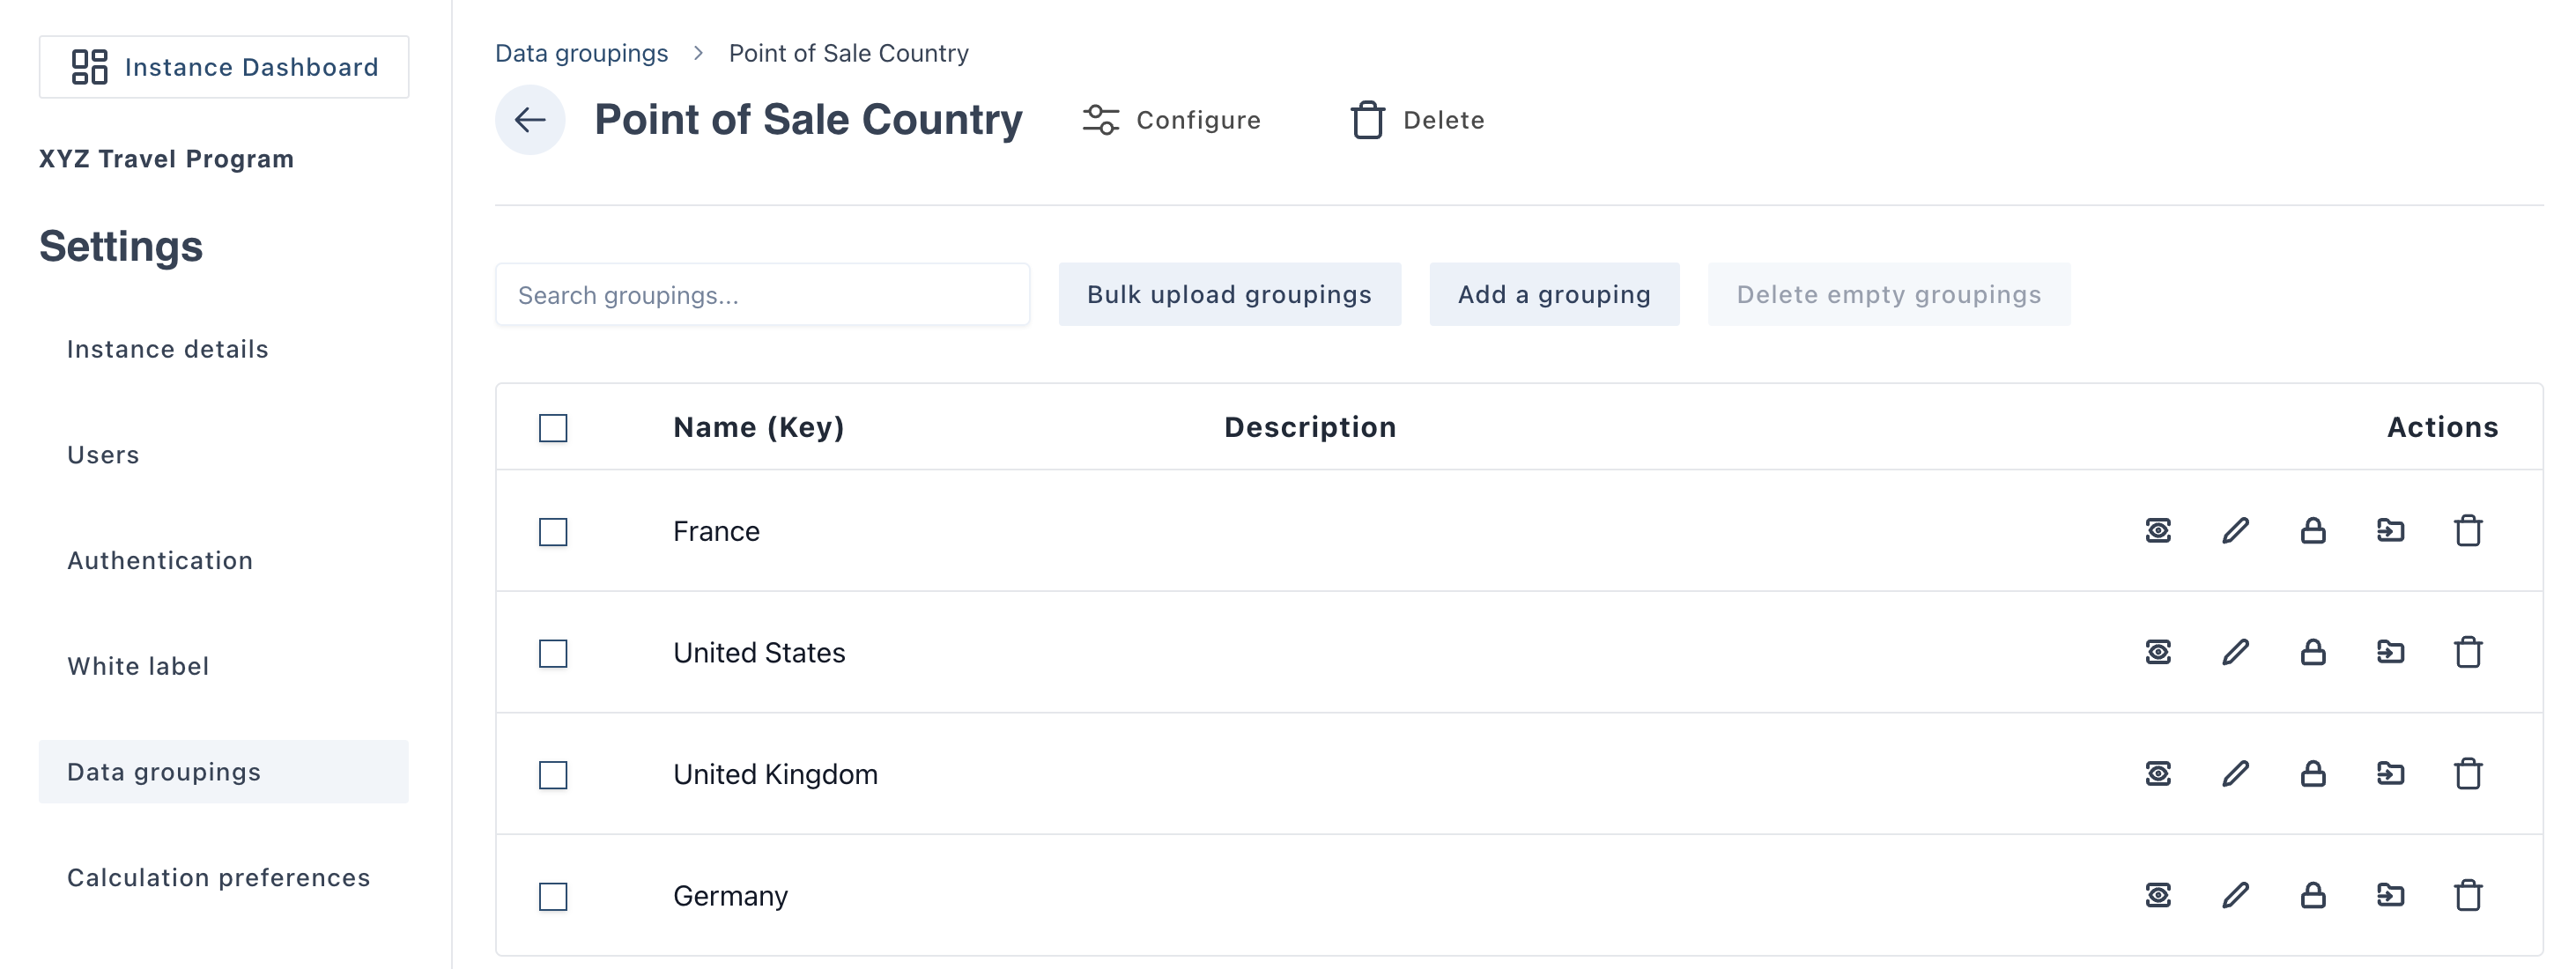Click the pencil icon for Germany
The height and width of the screenshot is (969, 2576).
pos(2235,896)
